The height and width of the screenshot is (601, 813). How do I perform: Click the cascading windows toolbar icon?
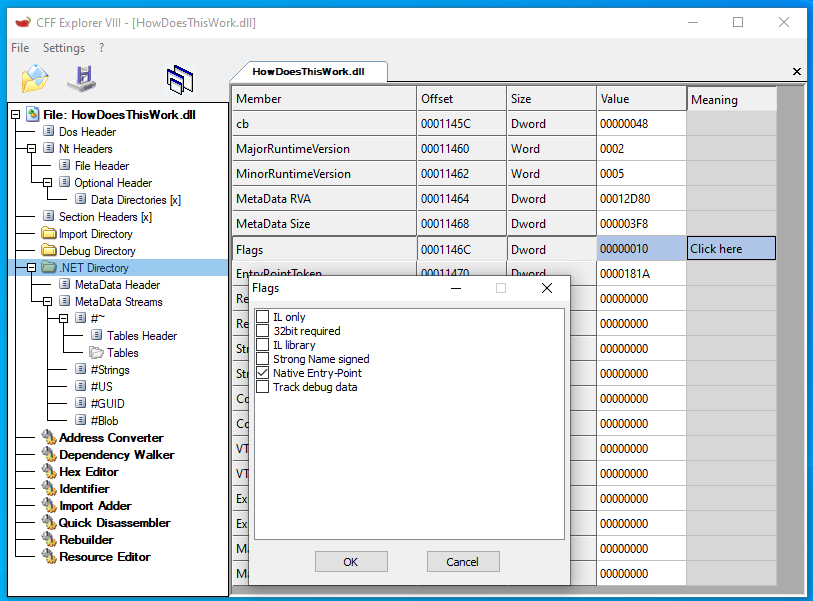(180, 80)
